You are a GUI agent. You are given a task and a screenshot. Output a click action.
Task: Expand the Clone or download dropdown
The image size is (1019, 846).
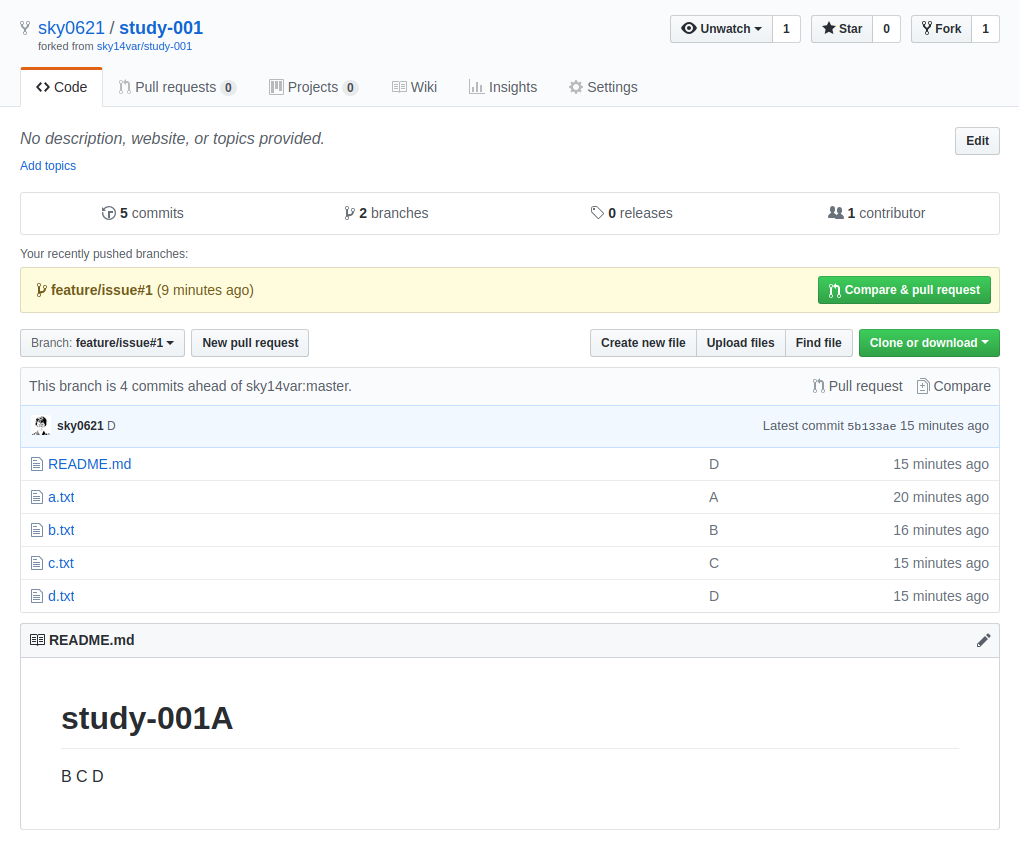coord(929,343)
